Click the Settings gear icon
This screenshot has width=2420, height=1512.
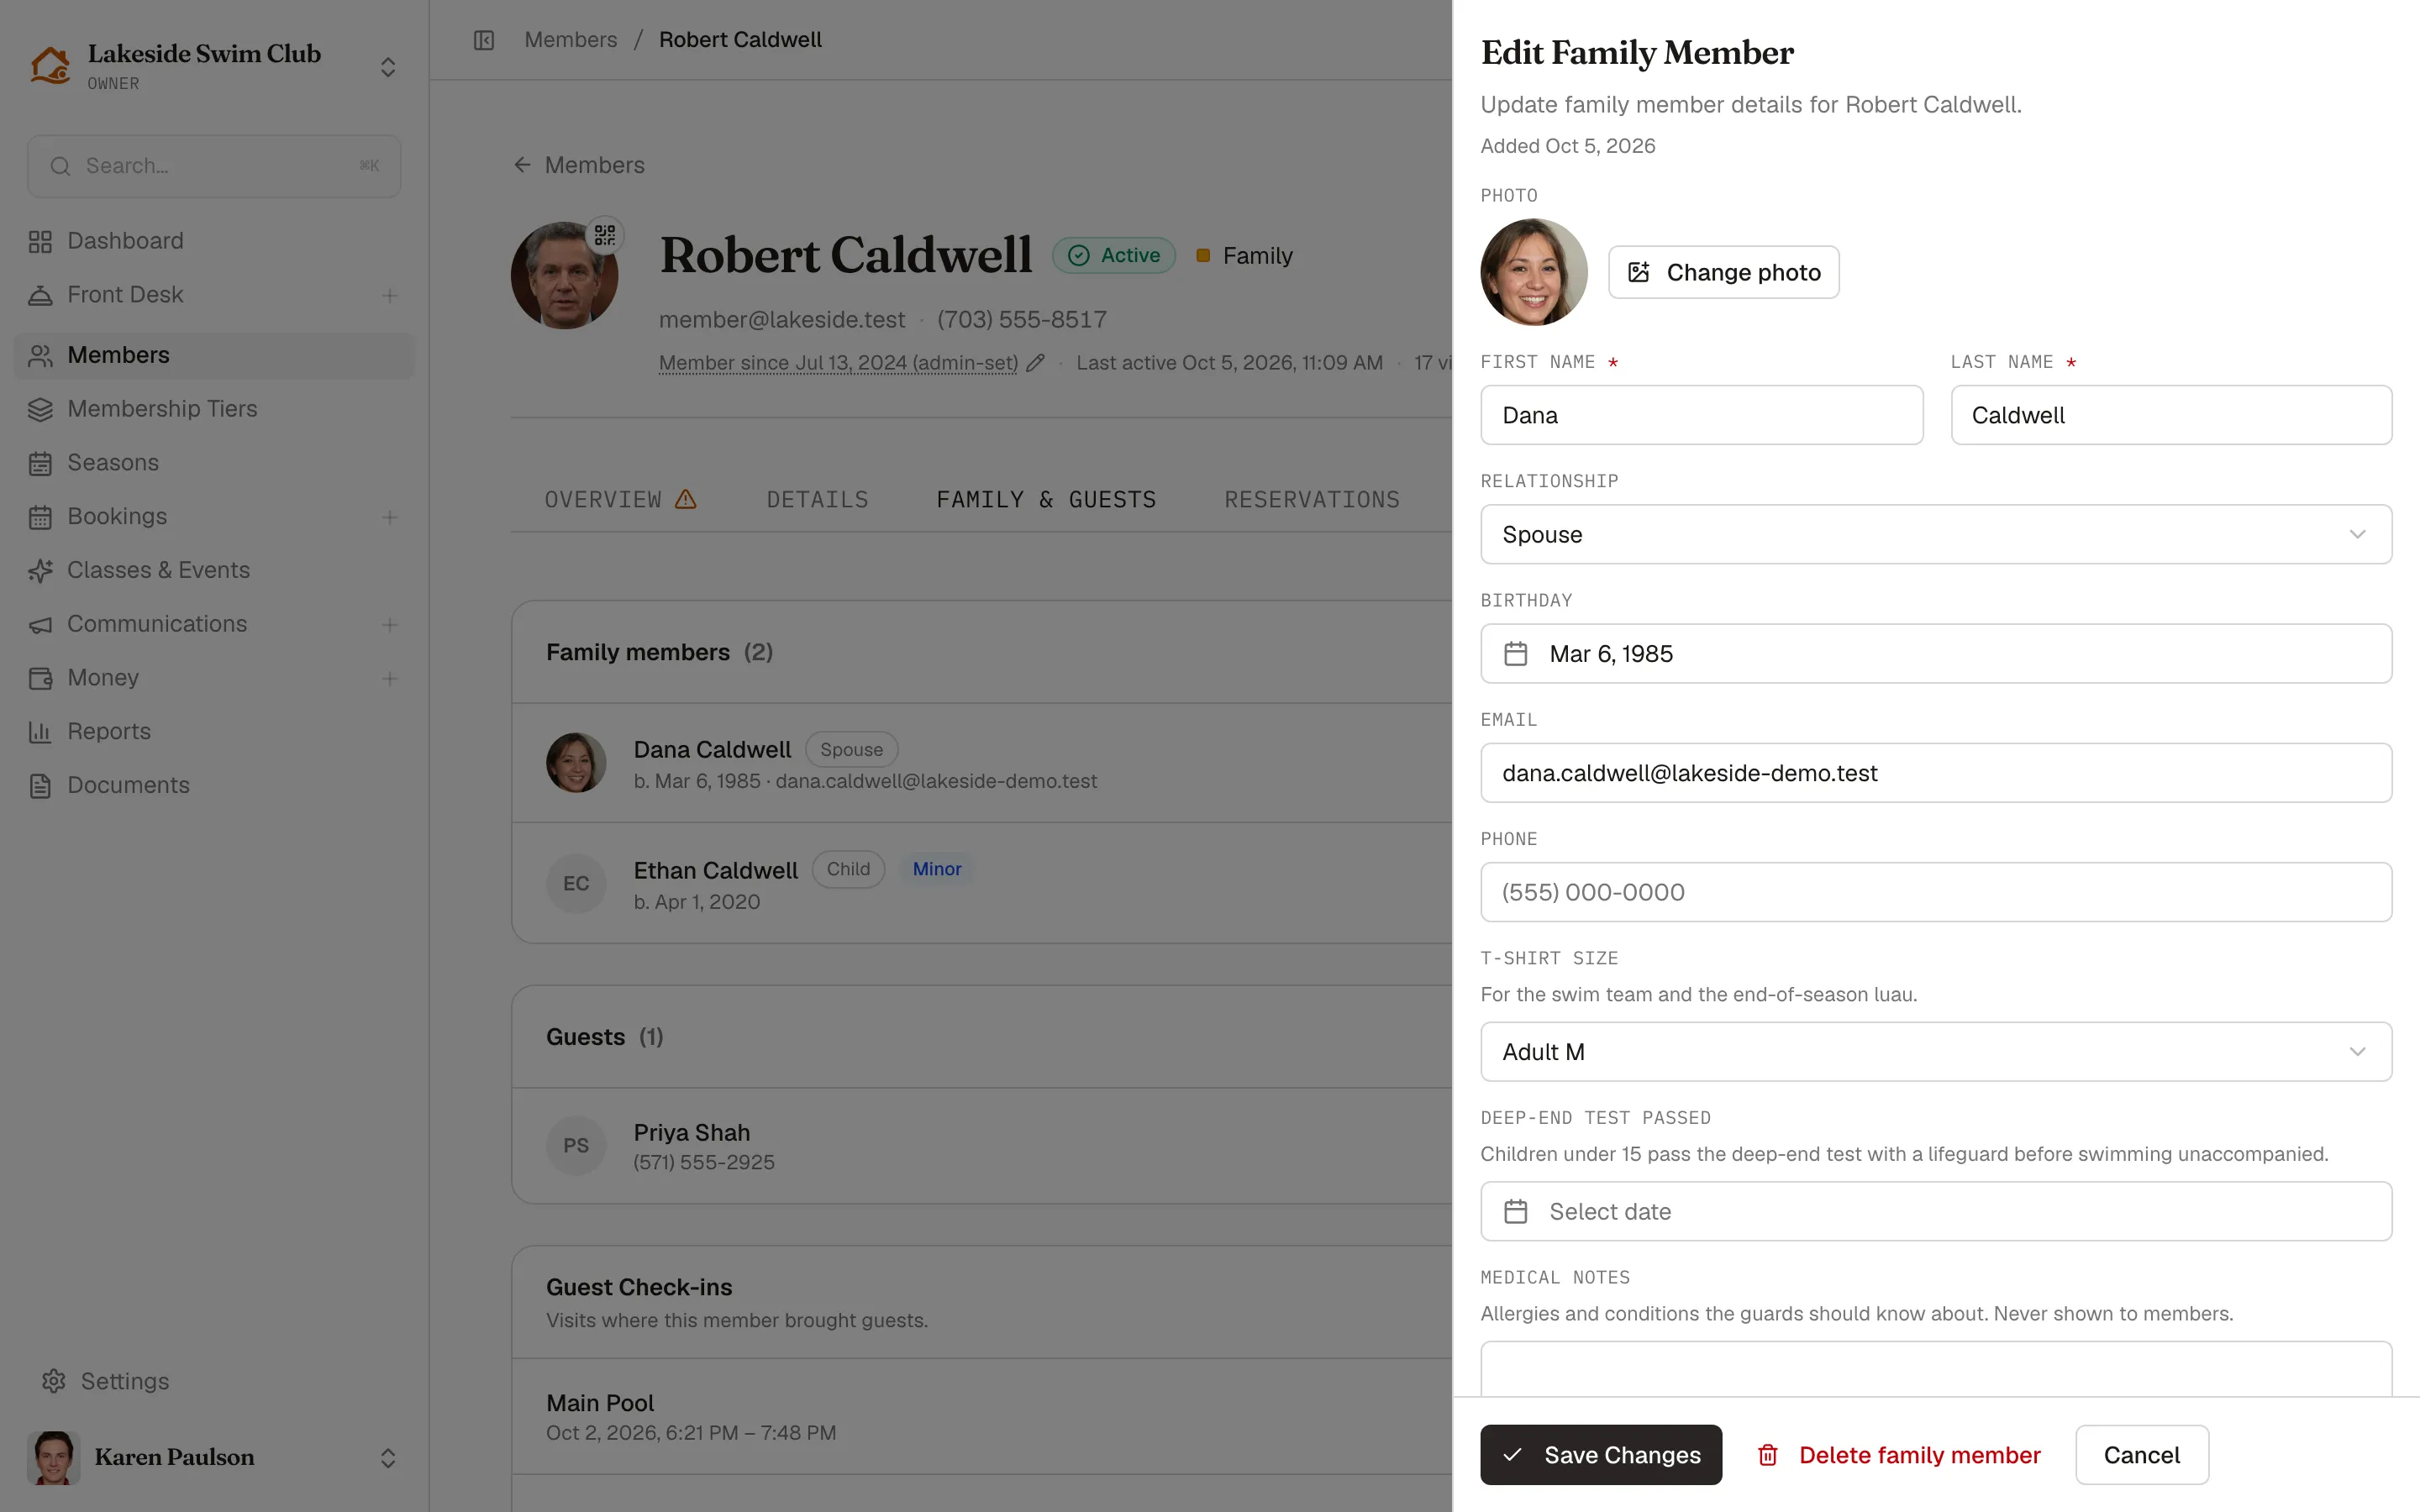tap(54, 1381)
